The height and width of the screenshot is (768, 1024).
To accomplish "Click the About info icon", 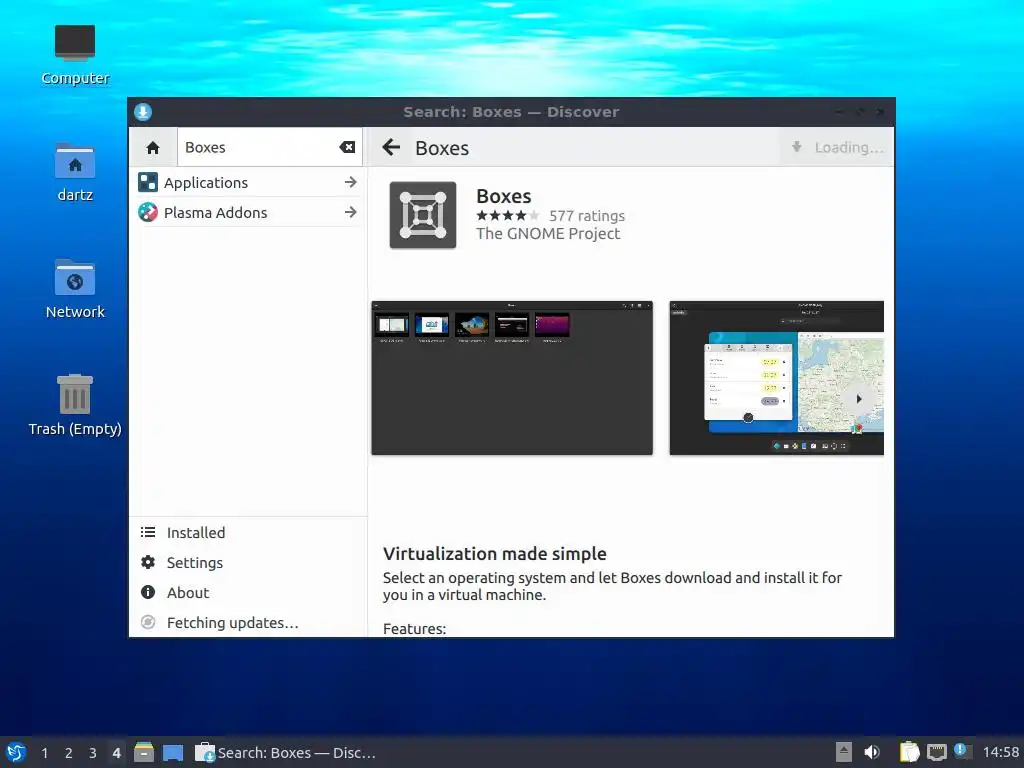I will point(148,592).
